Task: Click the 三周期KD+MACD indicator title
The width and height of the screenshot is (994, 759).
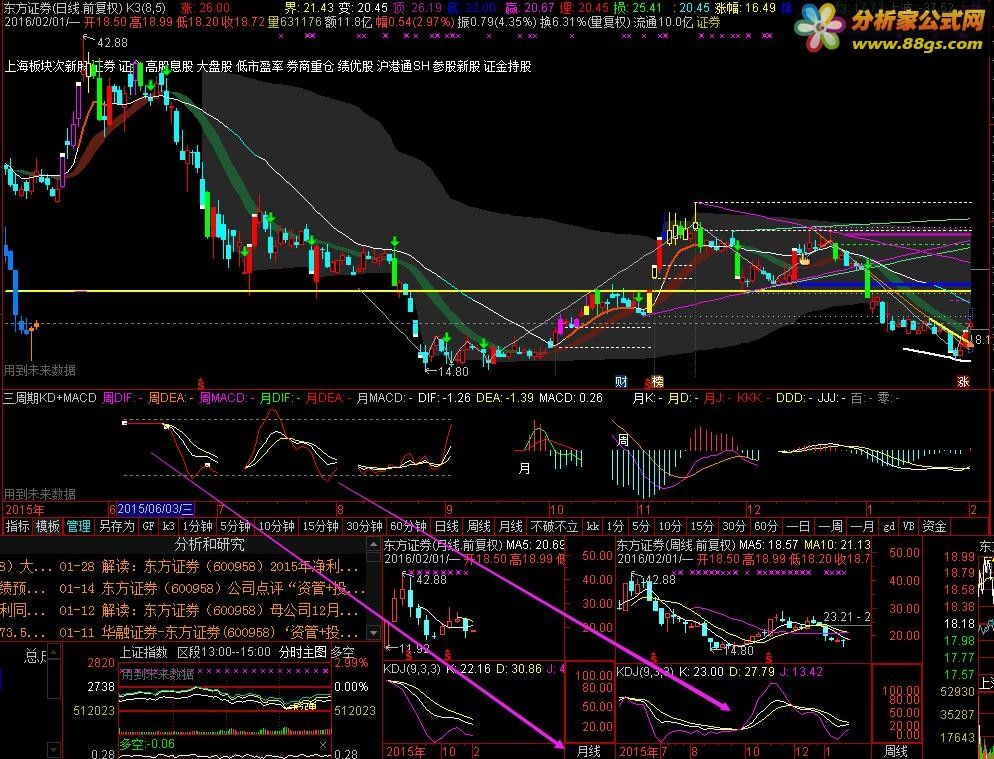Action: coord(50,398)
